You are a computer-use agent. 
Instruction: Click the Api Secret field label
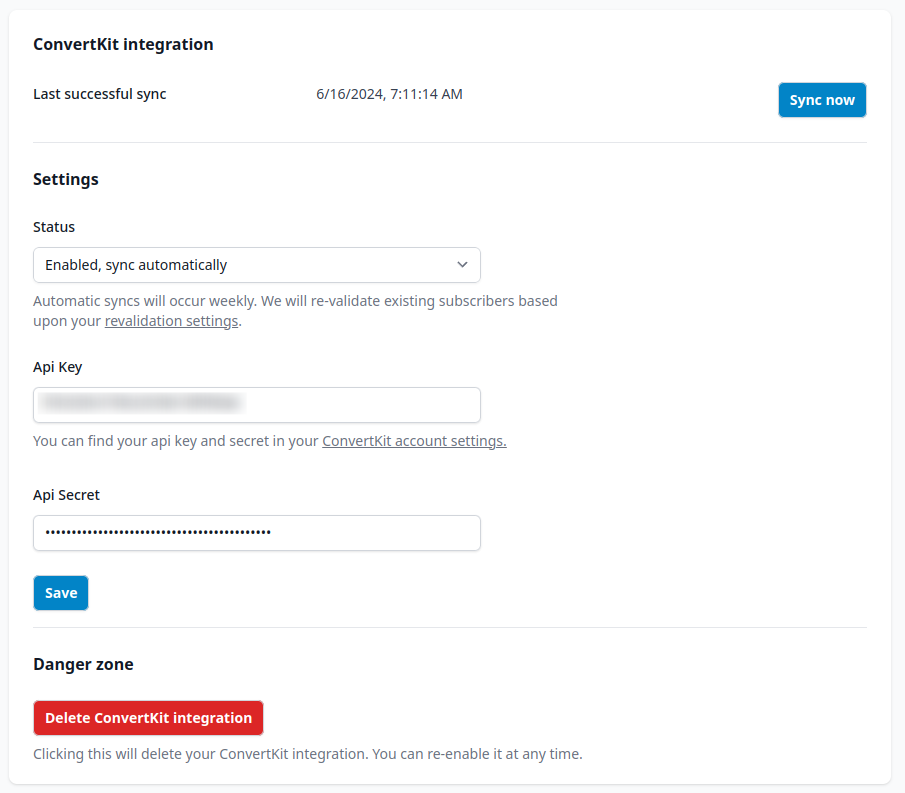[x=66, y=495]
